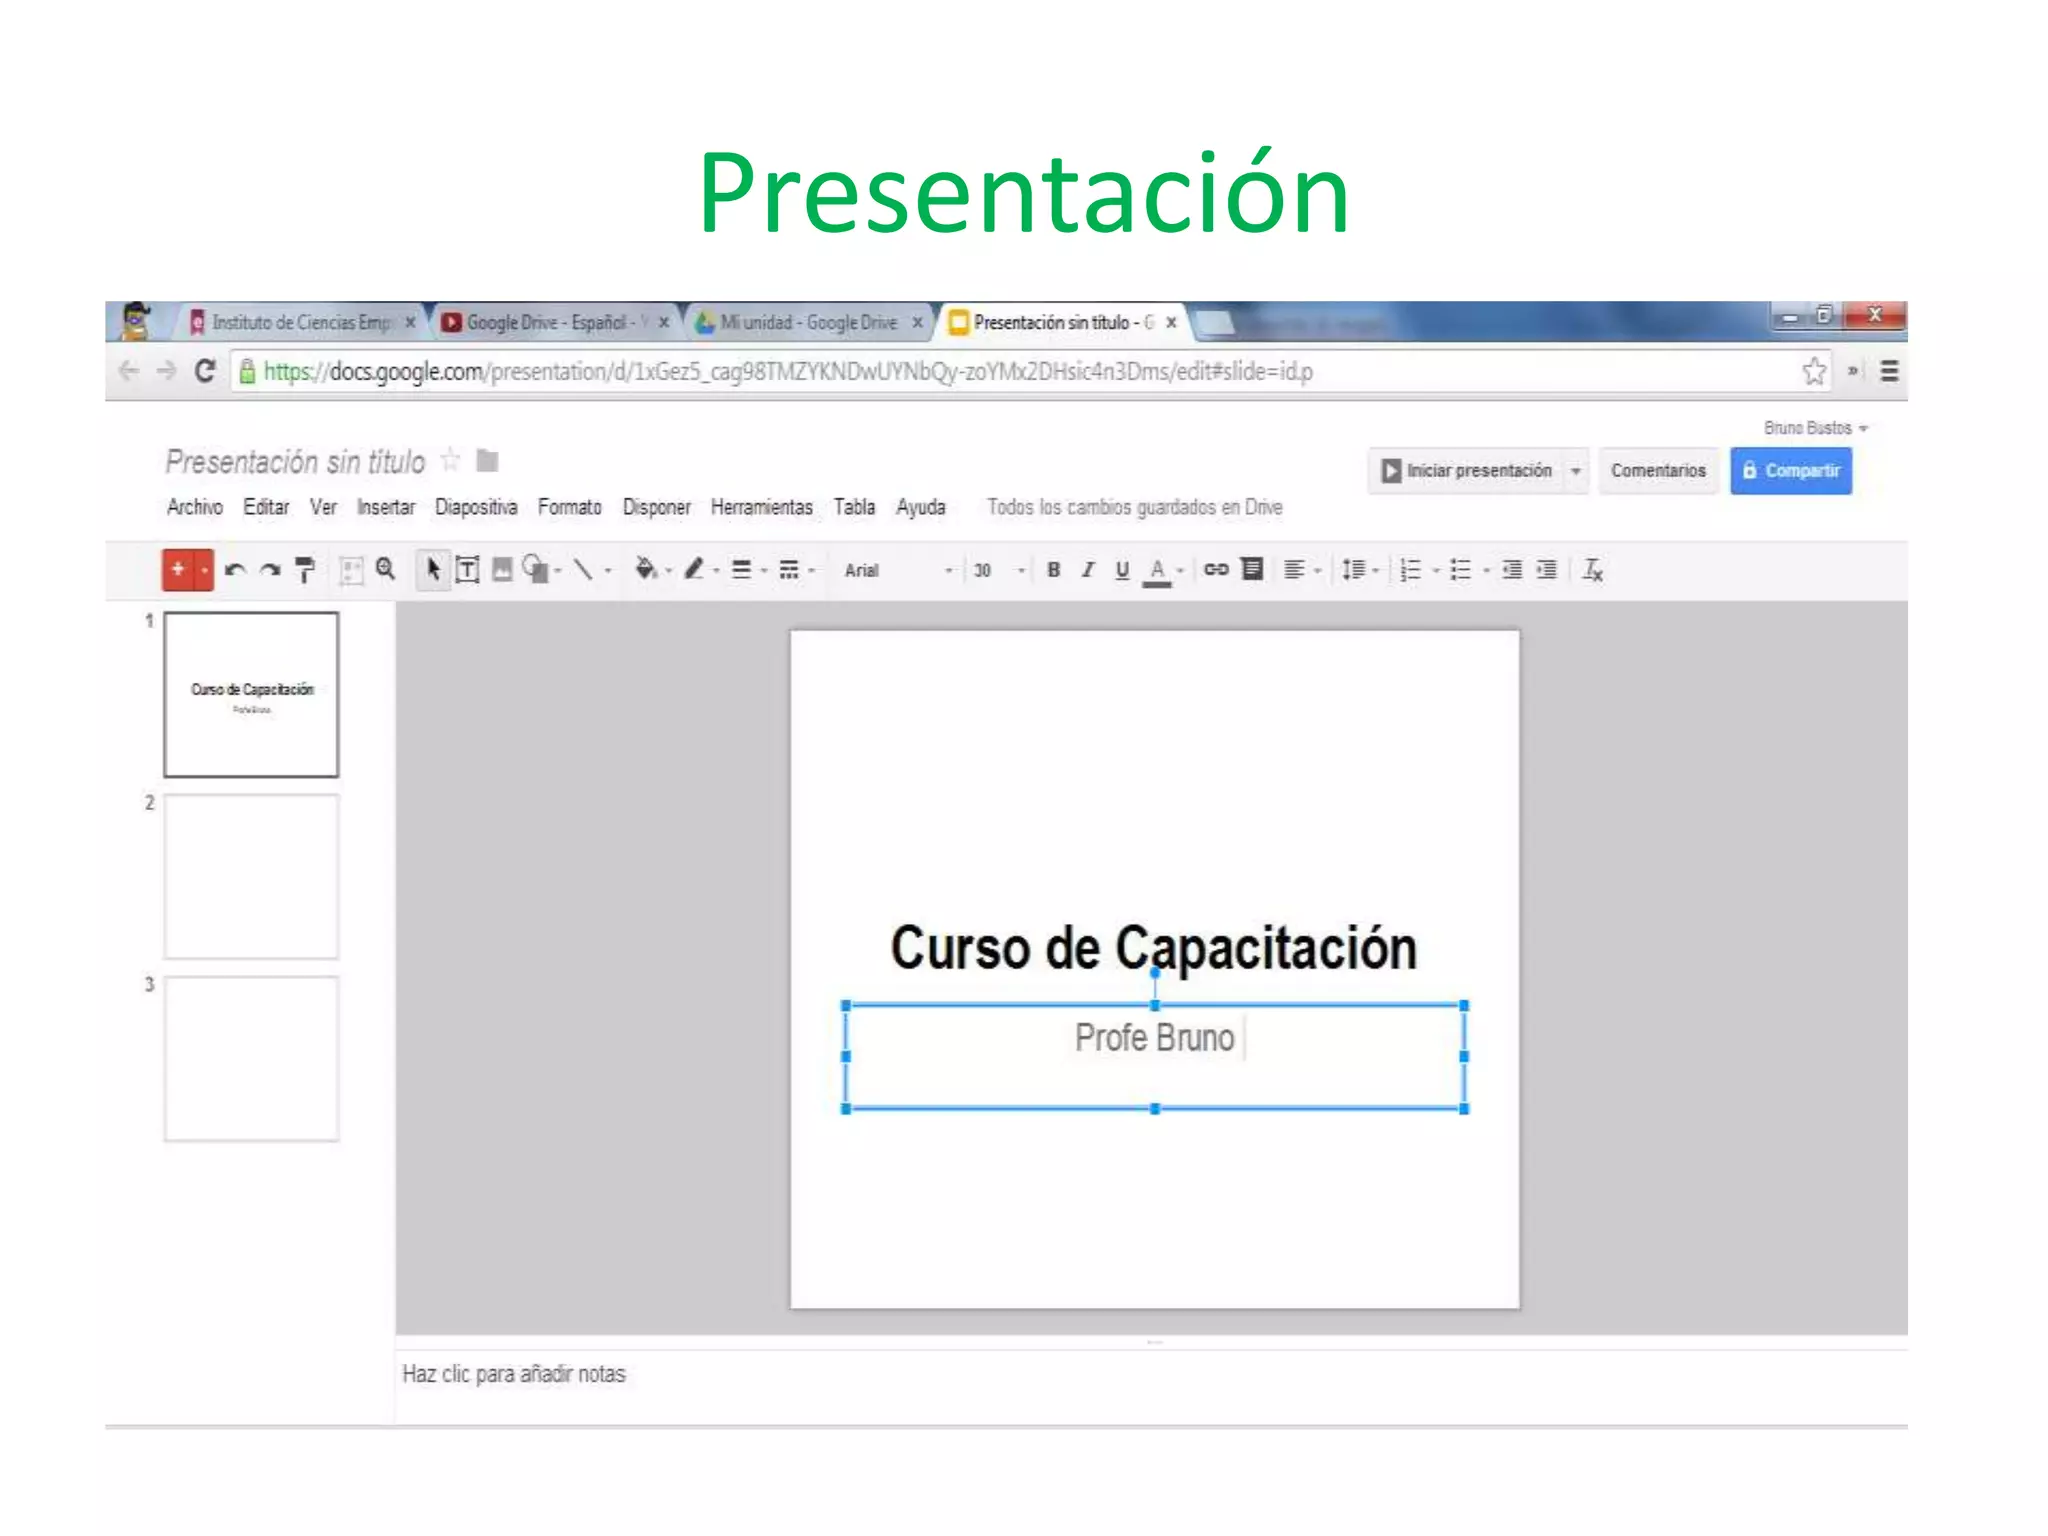Select the blank slide 2 thumbnail
The width and height of the screenshot is (2048, 1536).
coord(251,877)
